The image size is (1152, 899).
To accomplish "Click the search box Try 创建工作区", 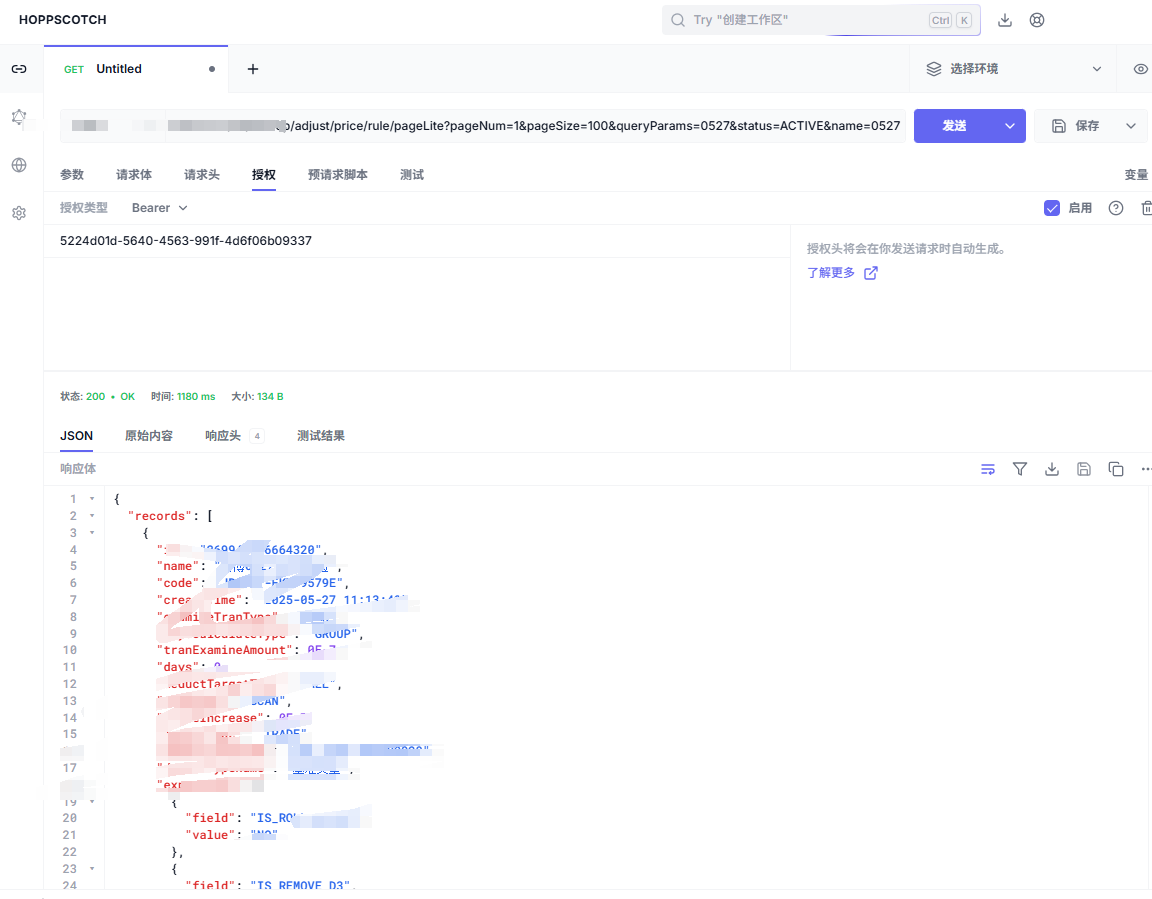I will 821,21.
